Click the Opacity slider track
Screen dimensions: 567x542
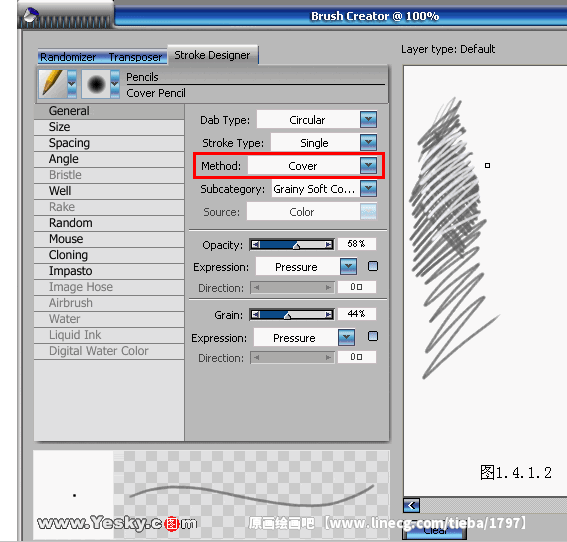(292, 245)
